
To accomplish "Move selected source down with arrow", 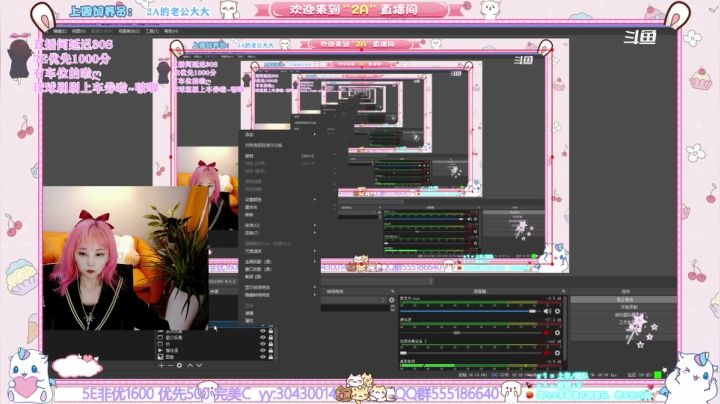I will [199, 365].
